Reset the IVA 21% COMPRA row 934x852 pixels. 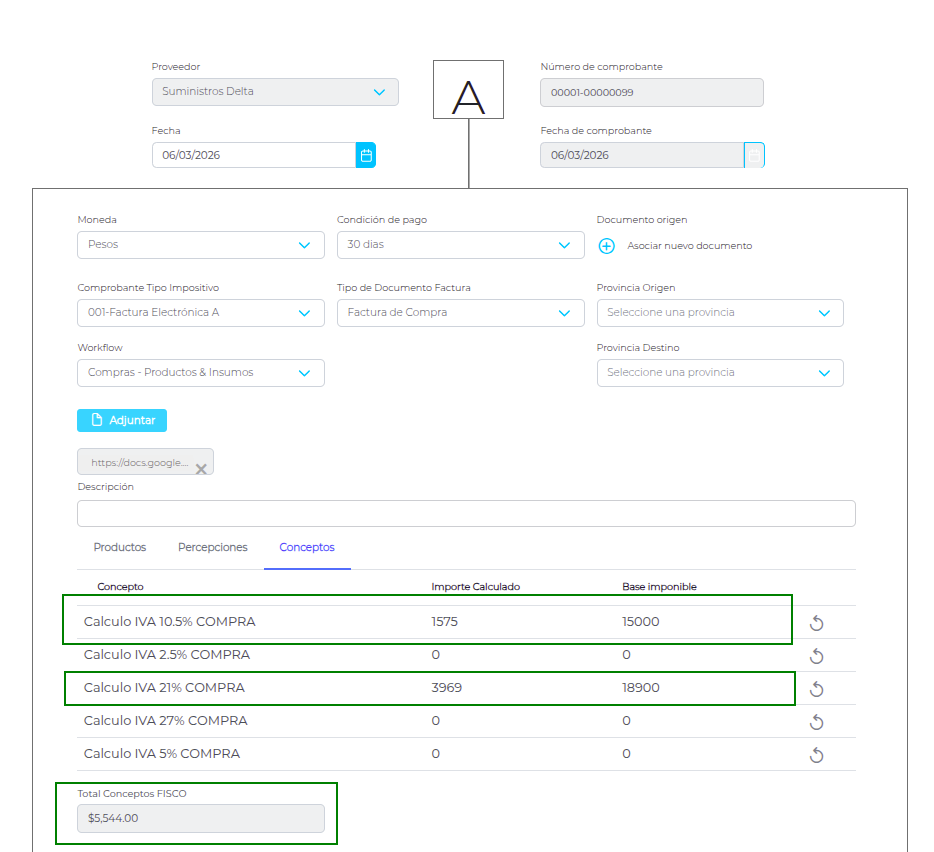point(816,689)
